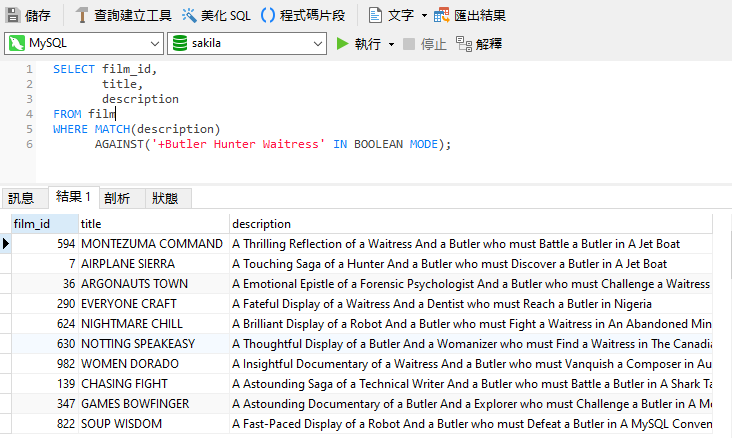The width and height of the screenshot is (732, 438).
Task: Select the MONTEZUMA COMMAND title cell
Action: pos(154,244)
